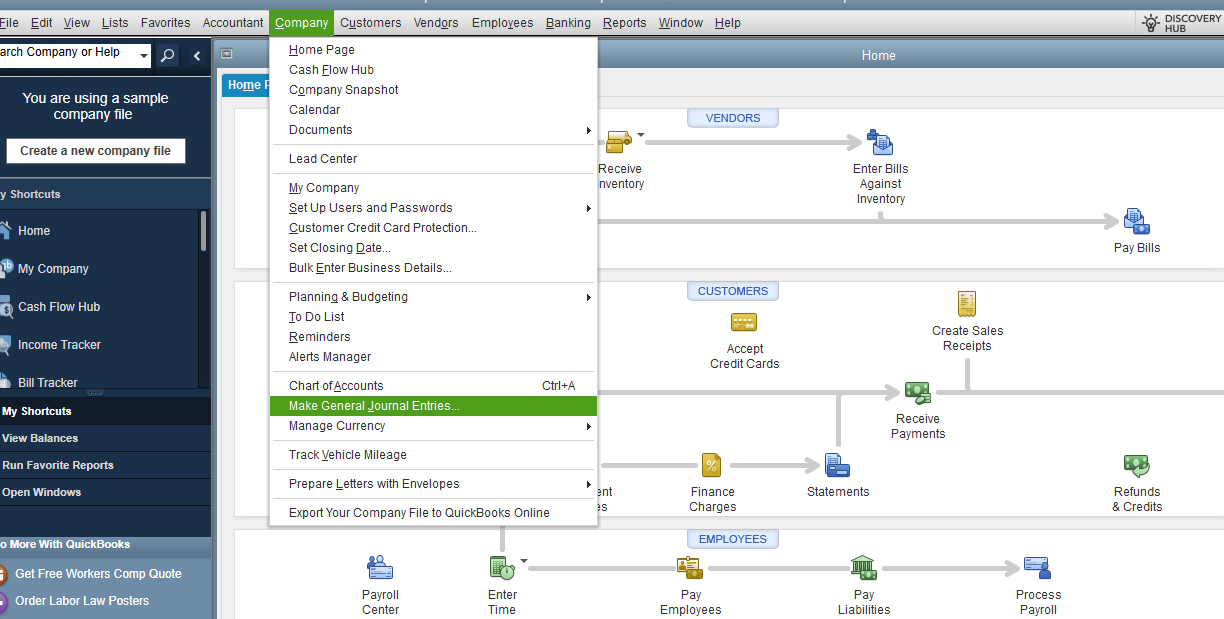Expand the Documents submenu

coord(589,130)
